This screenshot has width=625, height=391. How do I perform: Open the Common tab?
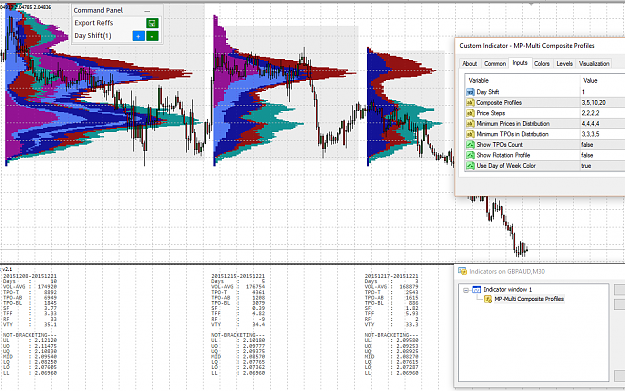[495, 64]
